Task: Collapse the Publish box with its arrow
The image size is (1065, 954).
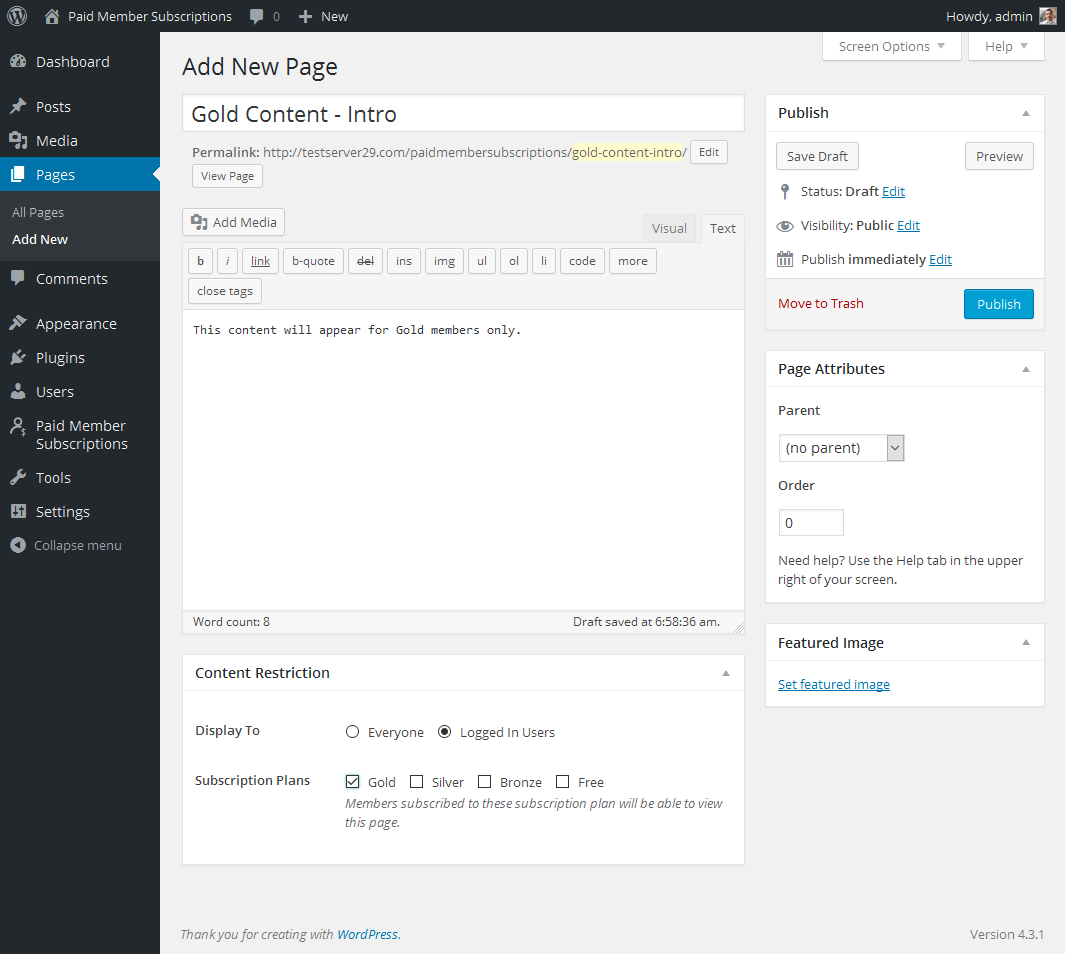Action: point(1025,113)
